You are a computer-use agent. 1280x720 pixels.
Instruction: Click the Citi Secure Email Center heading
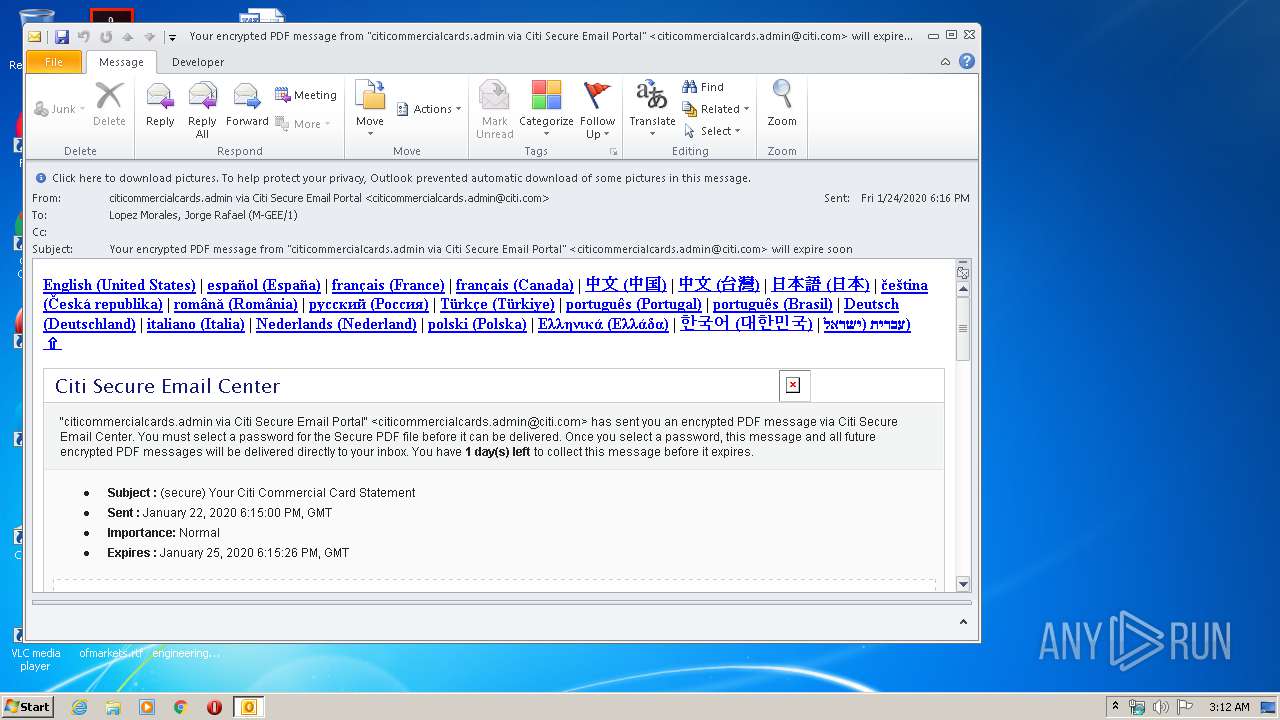167,386
